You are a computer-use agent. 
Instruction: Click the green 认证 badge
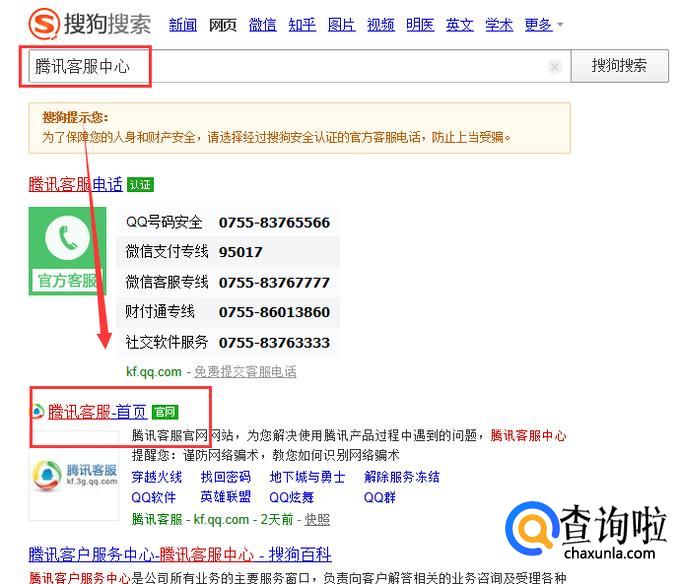click(140, 185)
